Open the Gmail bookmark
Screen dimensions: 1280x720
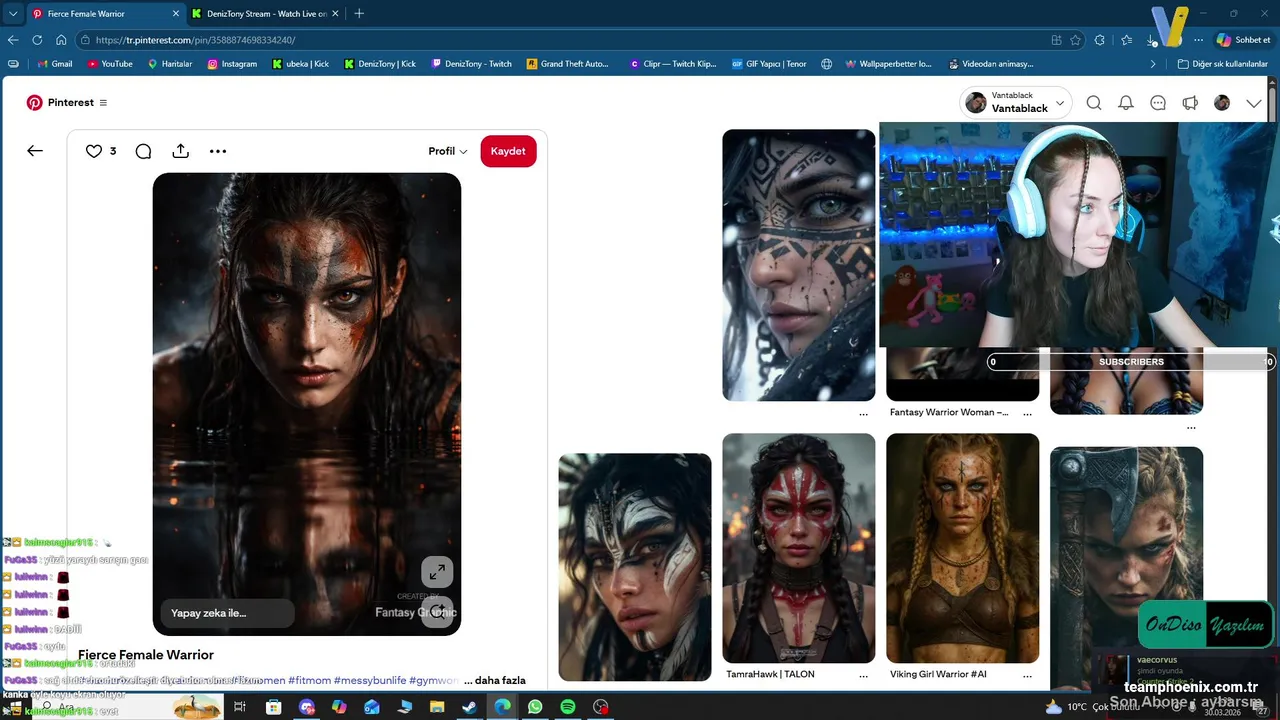[54, 64]
